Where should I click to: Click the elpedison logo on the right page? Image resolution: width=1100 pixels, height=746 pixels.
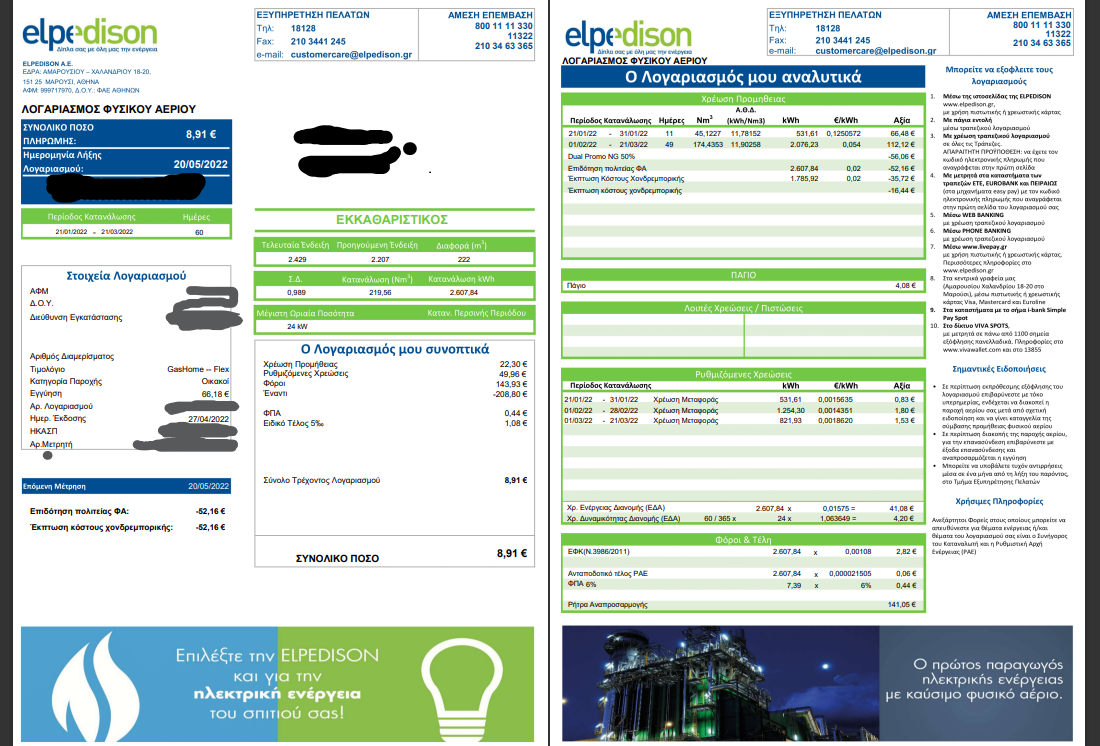coord(628,37)
